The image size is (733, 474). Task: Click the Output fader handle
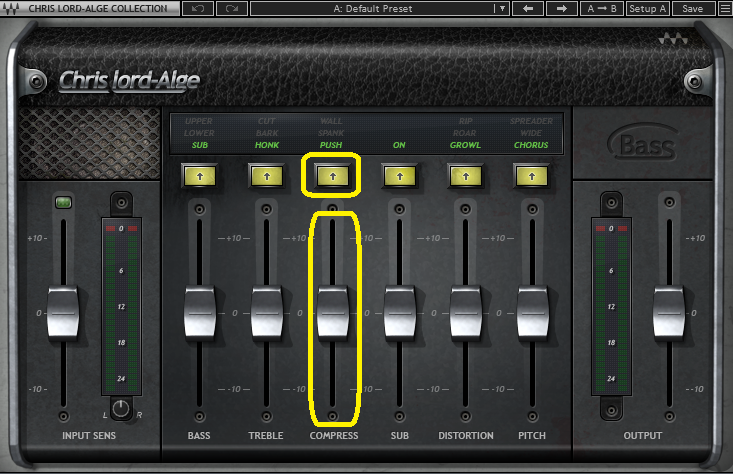pyautogui.click(x=667, y=312)
